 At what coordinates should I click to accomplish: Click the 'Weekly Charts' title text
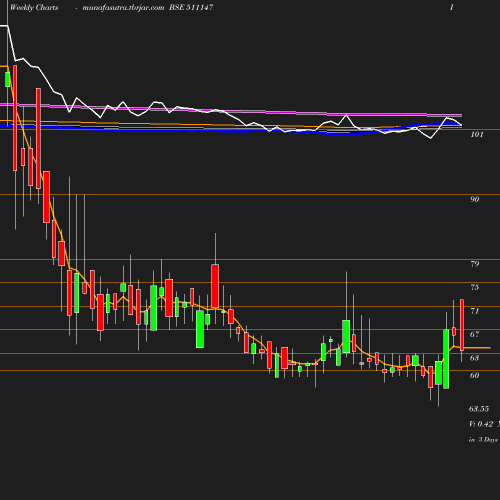coord(34,7)
